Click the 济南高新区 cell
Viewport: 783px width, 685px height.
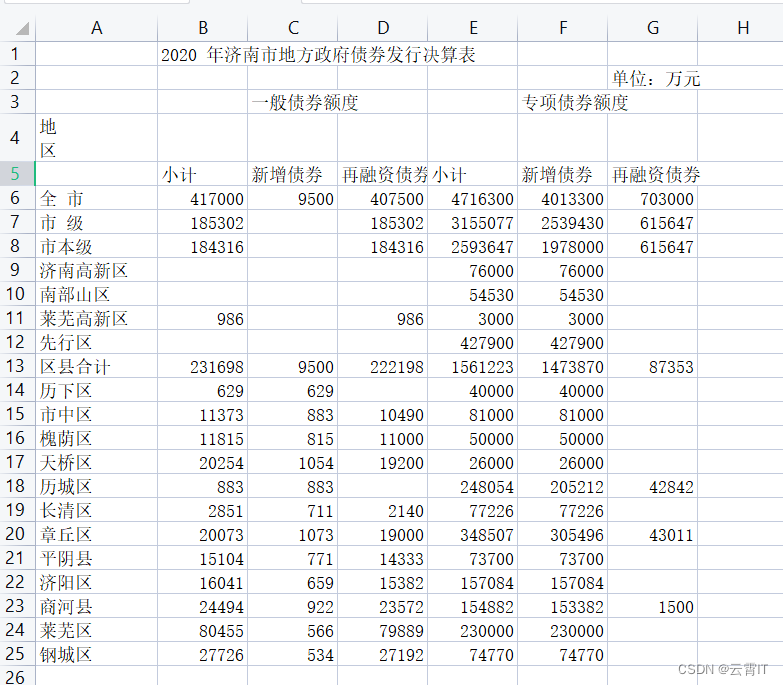tap(96, 270)
